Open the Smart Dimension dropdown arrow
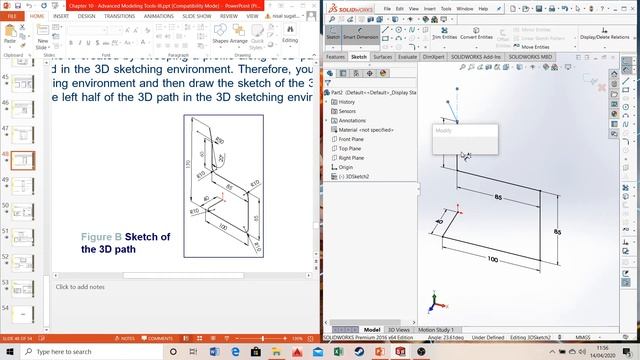This screenshot has width=640, height=360. [360, 47]
